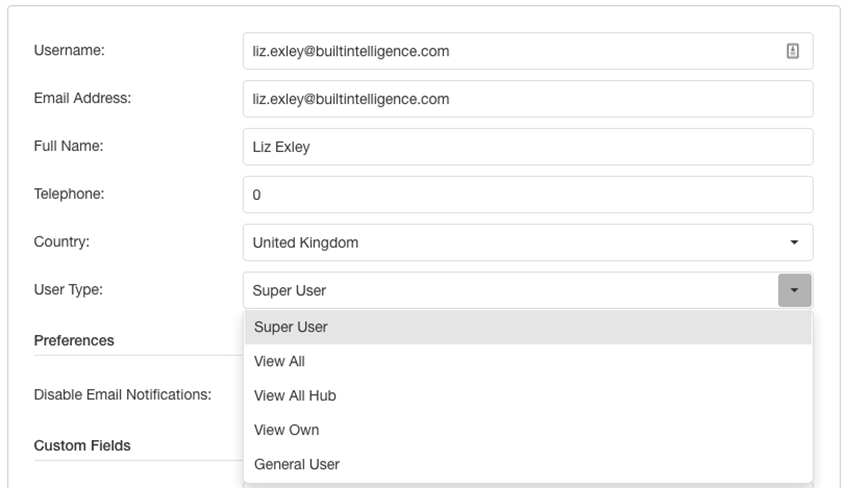Click the Full Name field containing Liz Exley
Image resolution: width=846 pixels, height=488 pixels.
tap(528, 147)
